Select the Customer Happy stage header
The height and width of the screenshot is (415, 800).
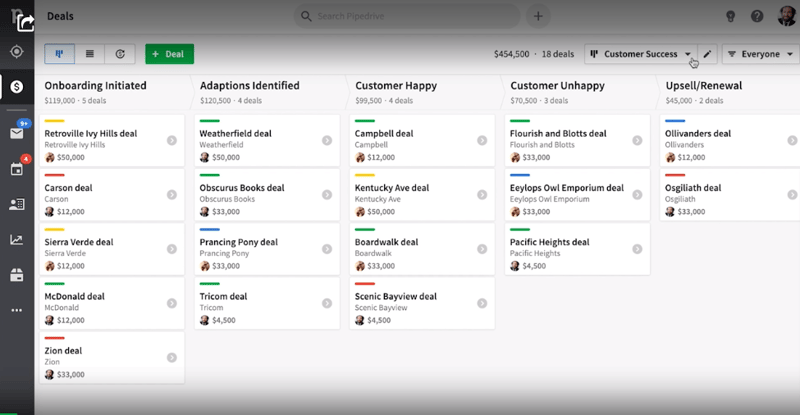(x=396, y=86)
